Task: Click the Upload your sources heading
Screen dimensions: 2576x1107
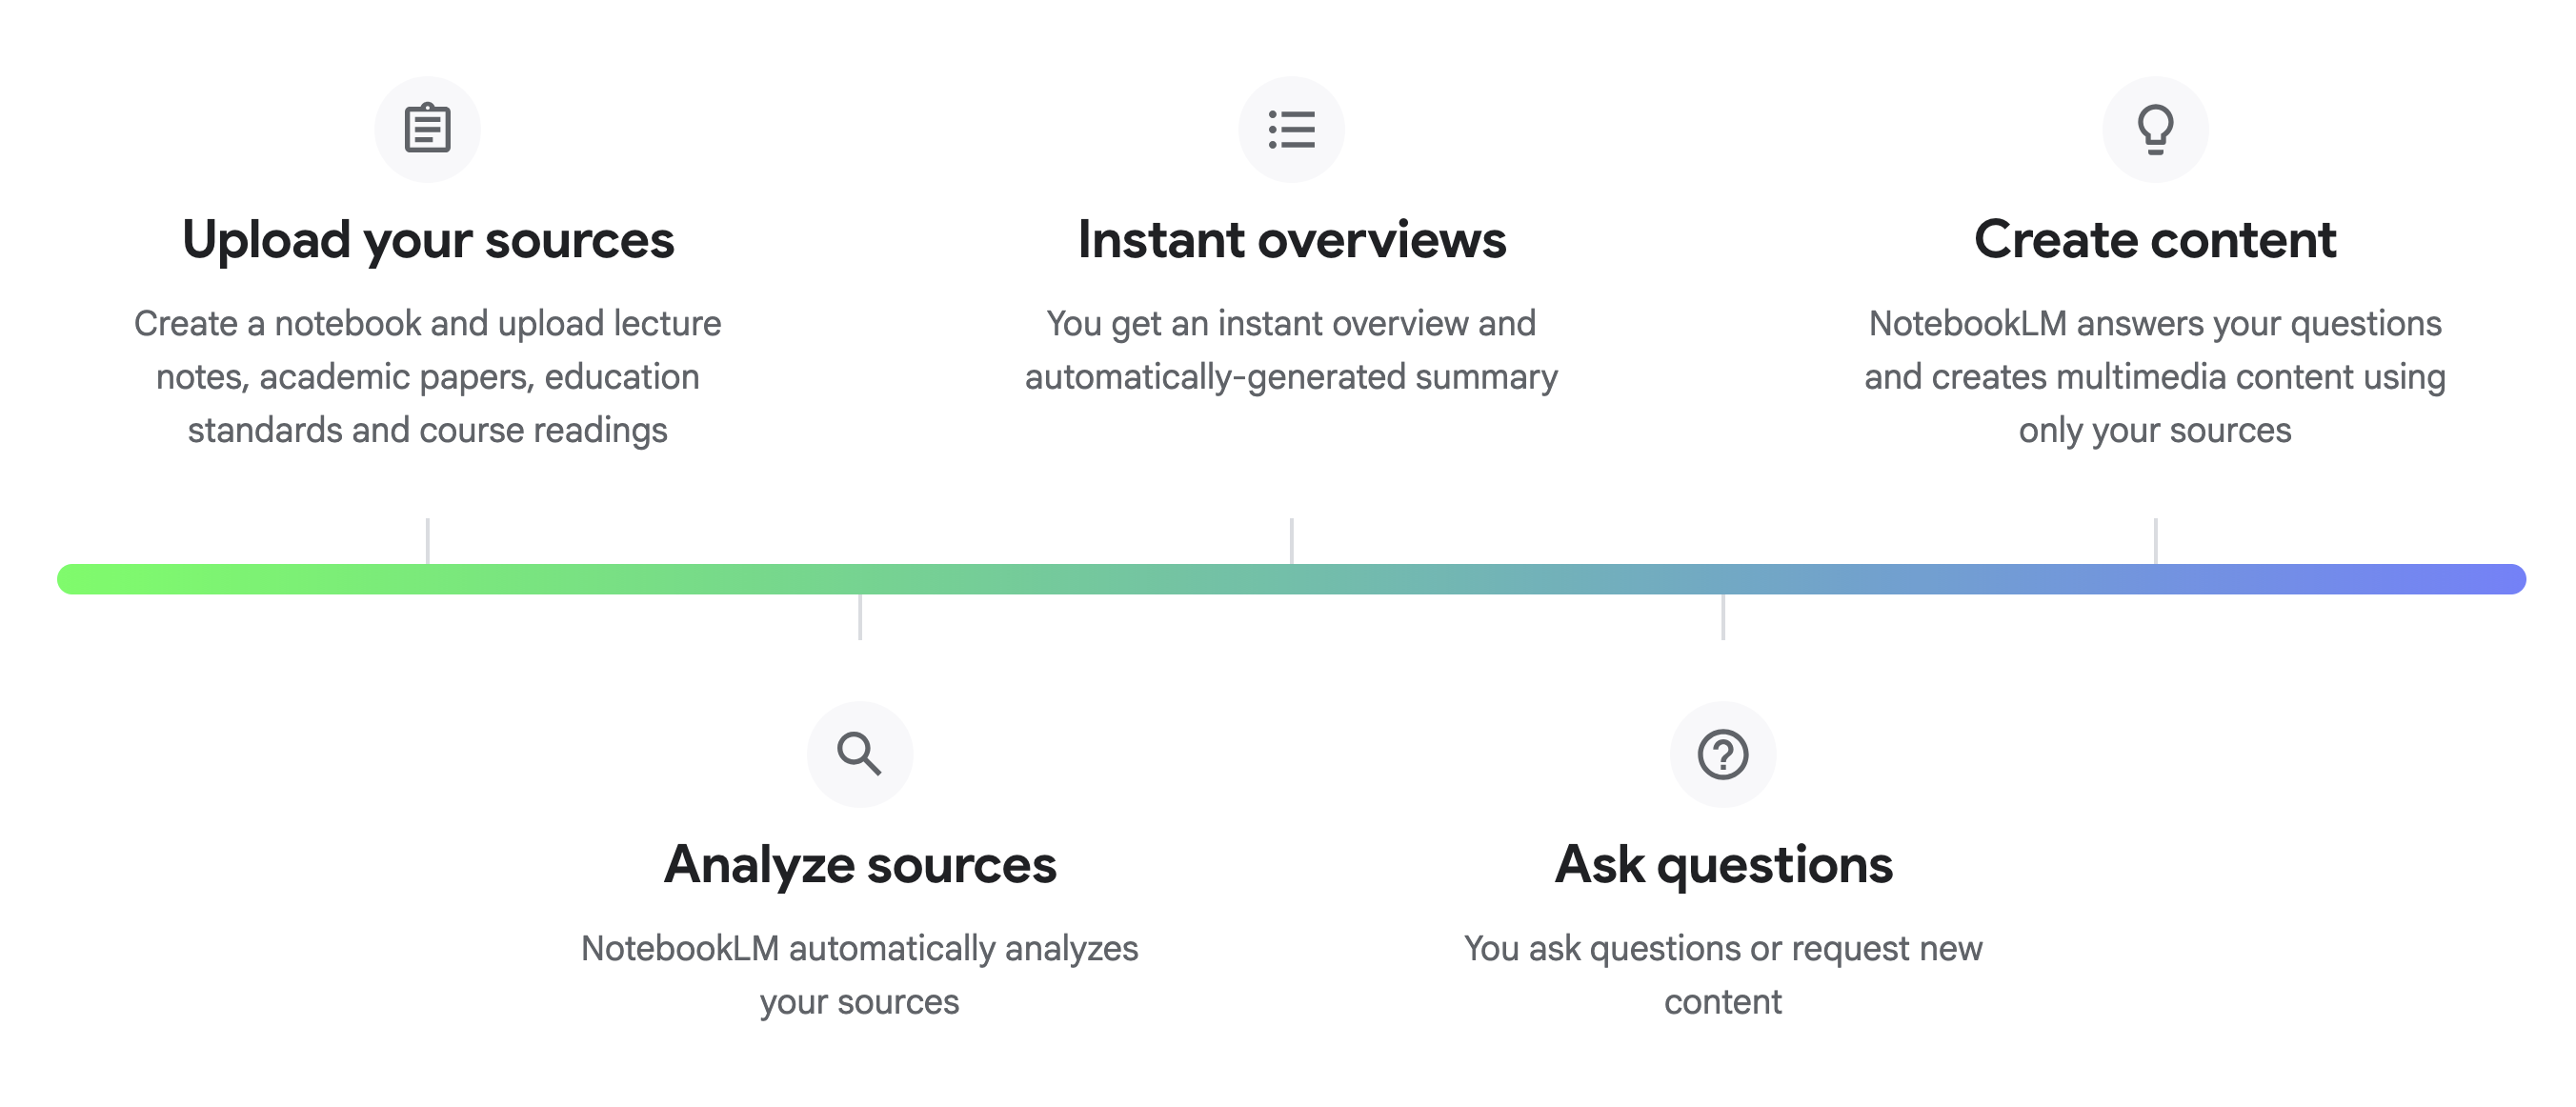Action: pos(427,240)
